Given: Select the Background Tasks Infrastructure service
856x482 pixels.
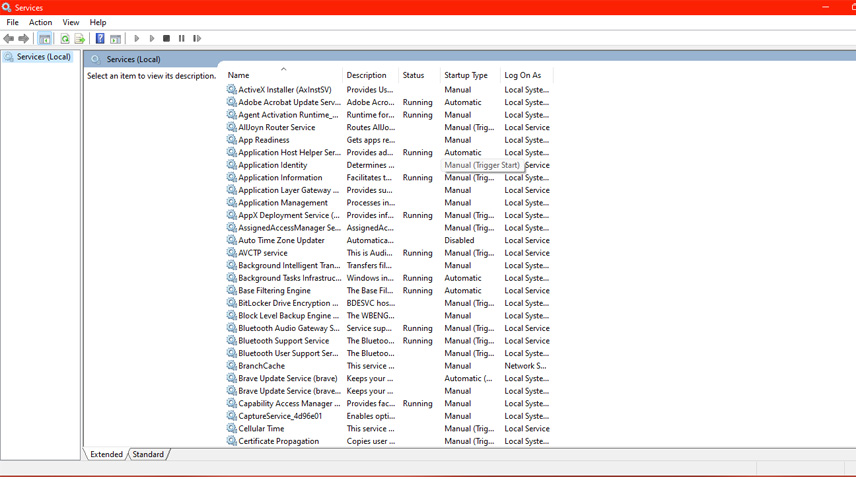Looking at the screenshot, I should (388, 278).
